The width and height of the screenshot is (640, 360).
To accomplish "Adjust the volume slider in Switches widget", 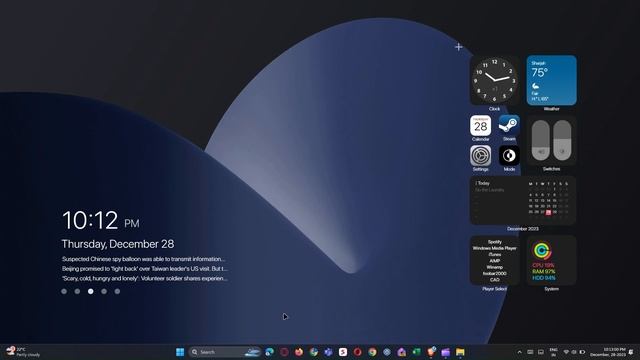I will (541, 140).
